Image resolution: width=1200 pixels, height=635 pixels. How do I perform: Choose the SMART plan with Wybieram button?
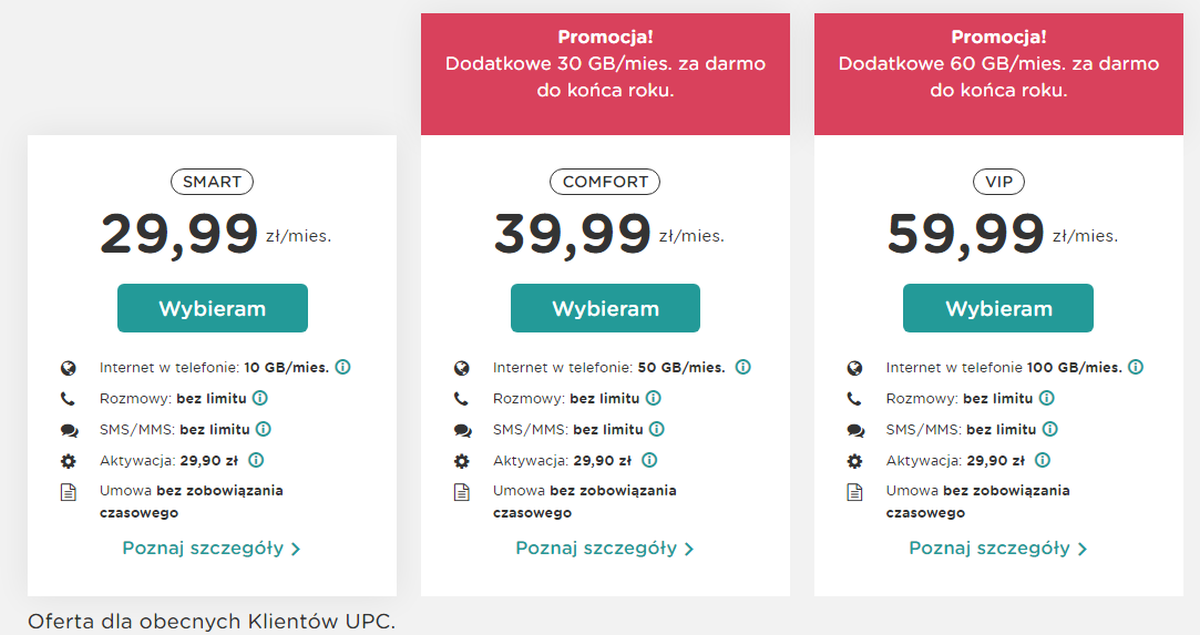[x=212, y=308]
